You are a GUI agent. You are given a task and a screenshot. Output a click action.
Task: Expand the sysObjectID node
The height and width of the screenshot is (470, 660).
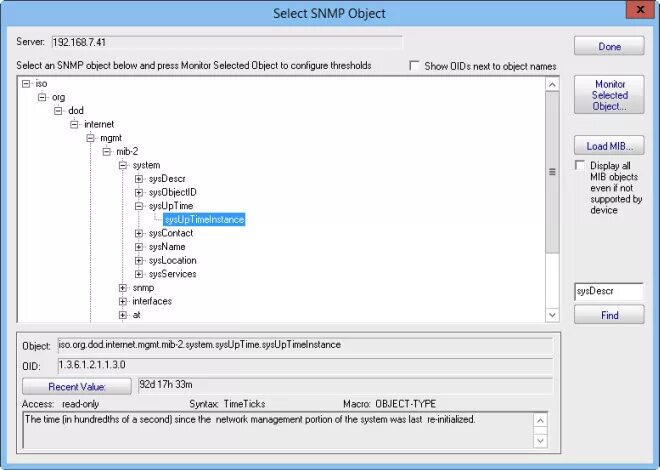pos(139,193)
